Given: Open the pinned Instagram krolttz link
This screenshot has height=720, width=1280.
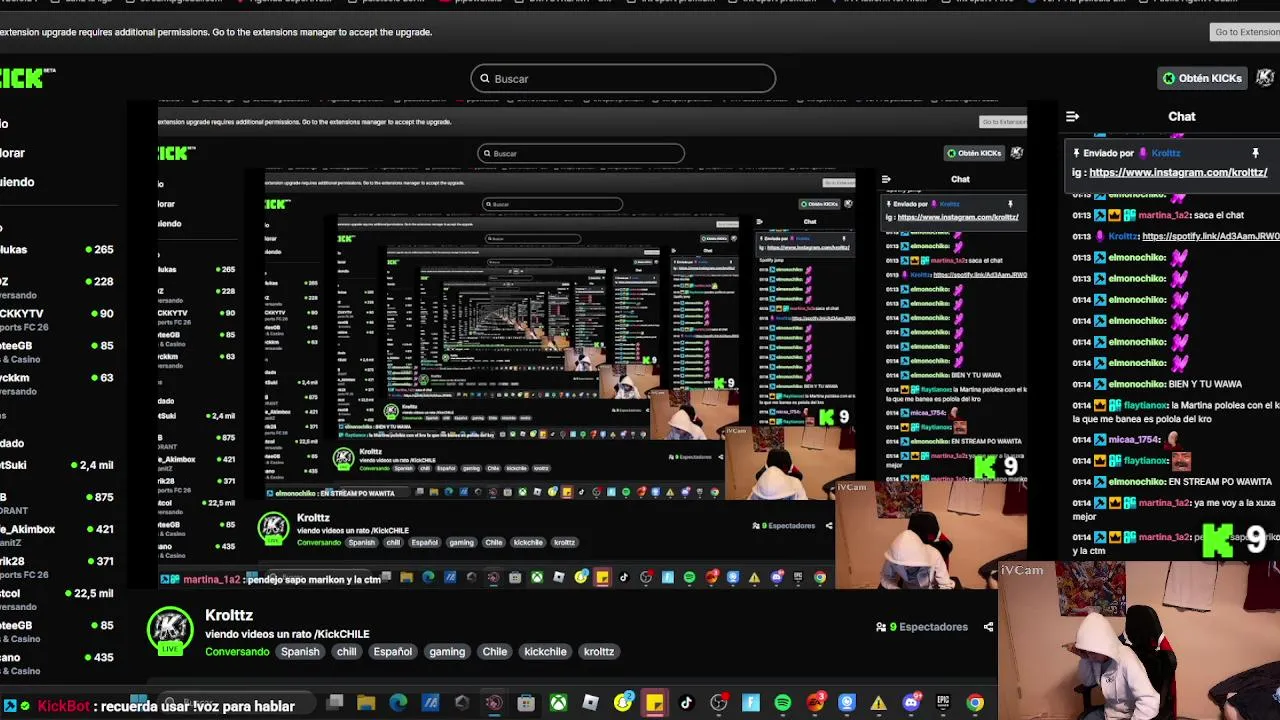Looking at the screenshot, I should tap(1178, 172).
